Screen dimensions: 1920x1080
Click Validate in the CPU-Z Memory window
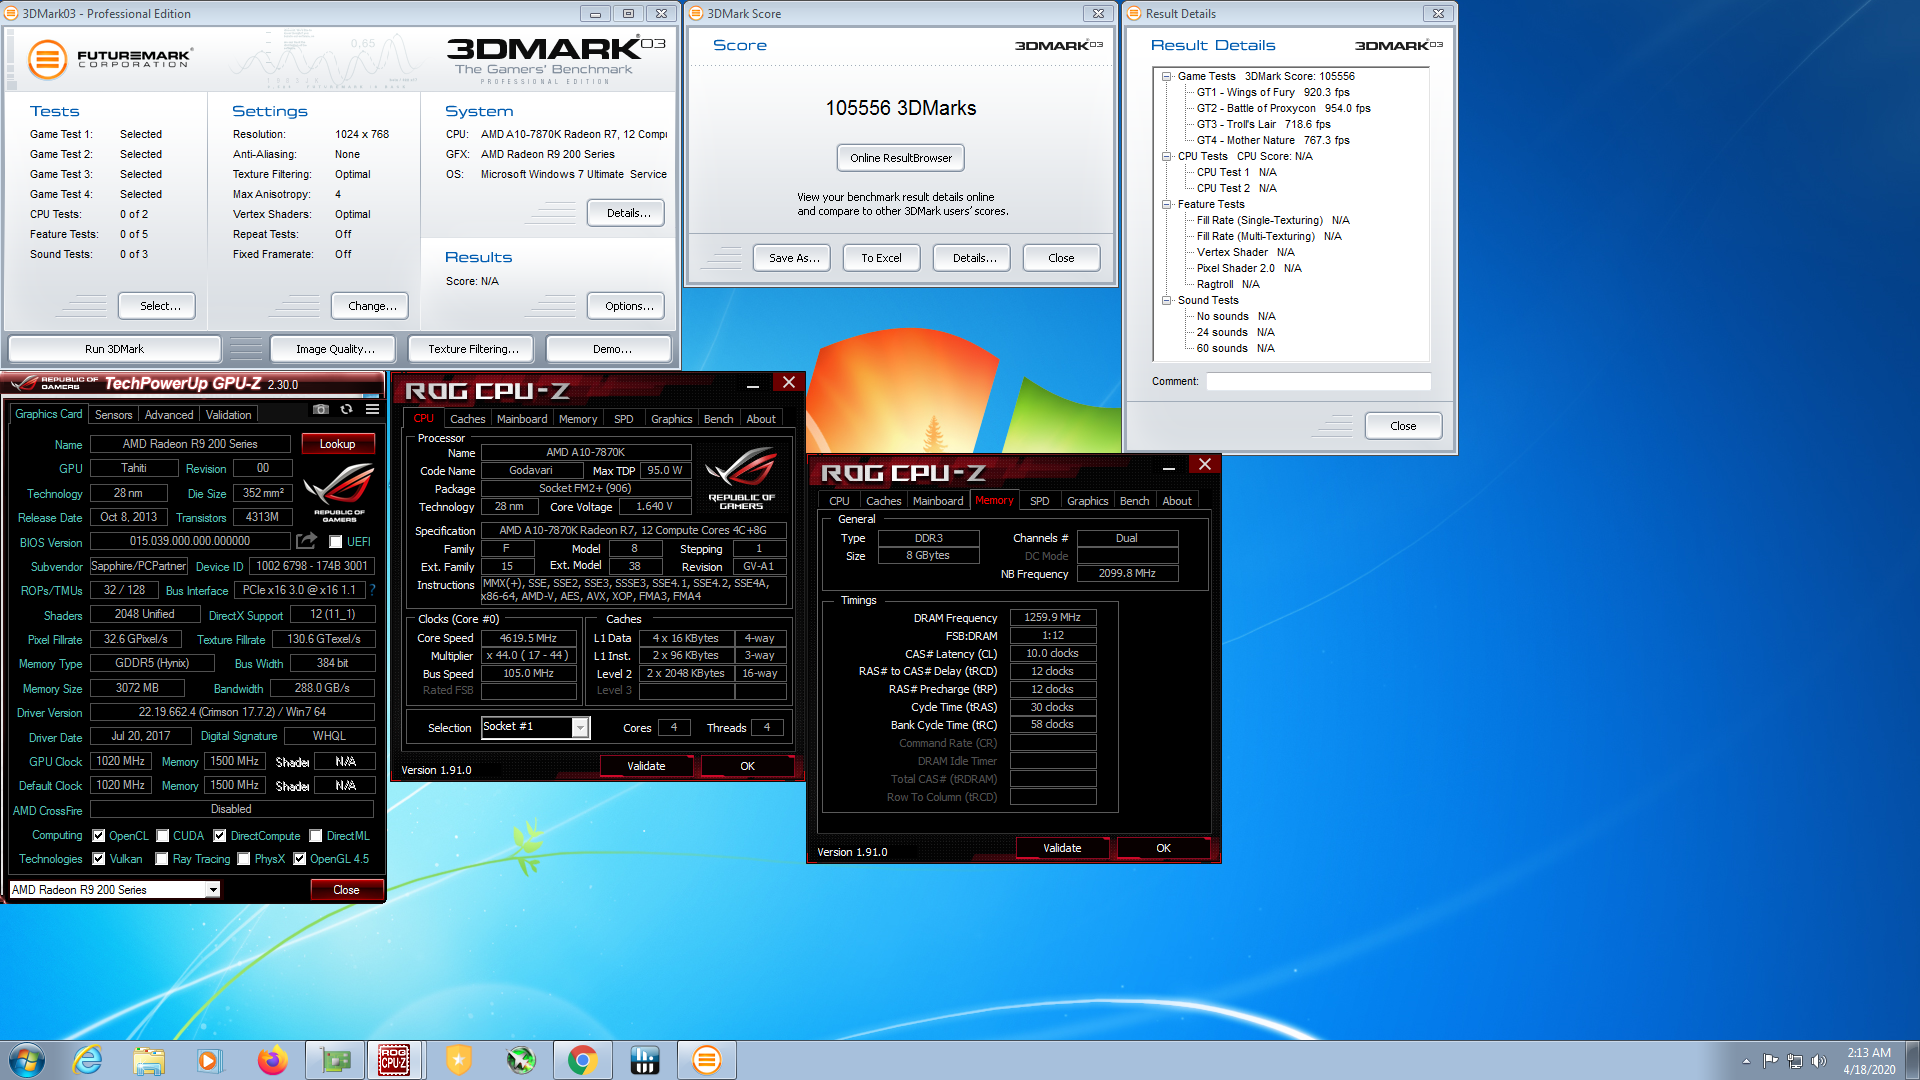tap(1062, 848)
